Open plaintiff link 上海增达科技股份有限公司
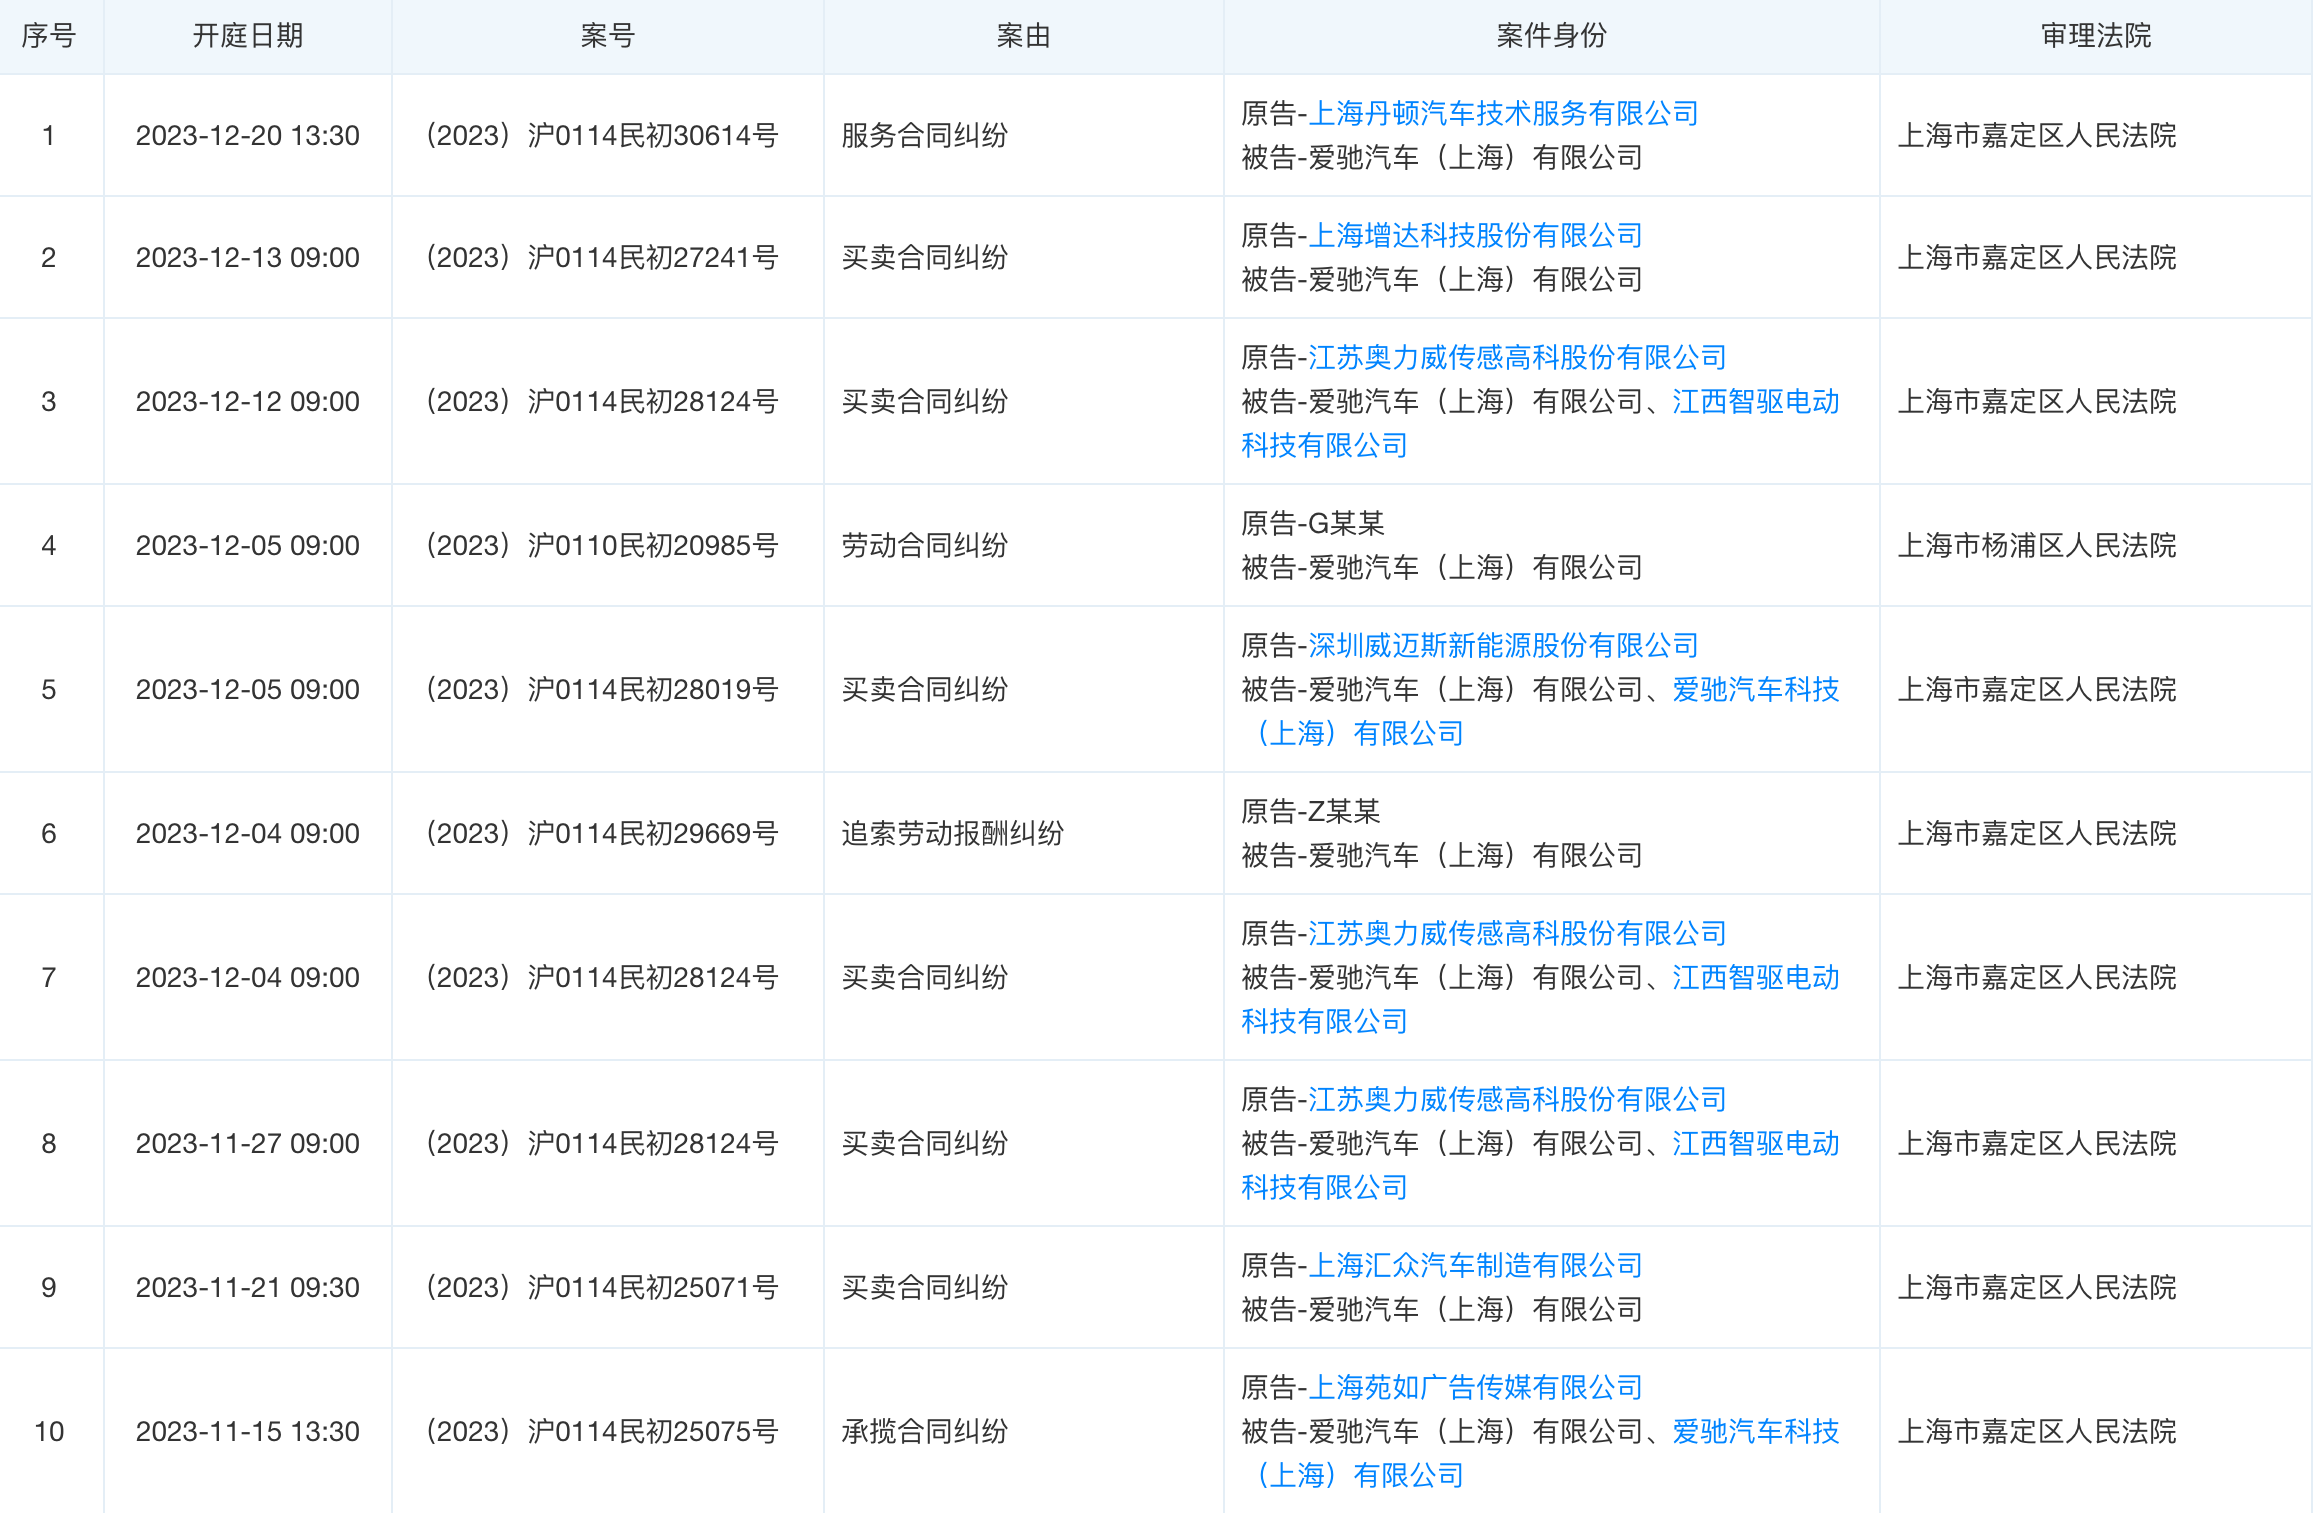 pyautogui.click(x=1475, y=236)
